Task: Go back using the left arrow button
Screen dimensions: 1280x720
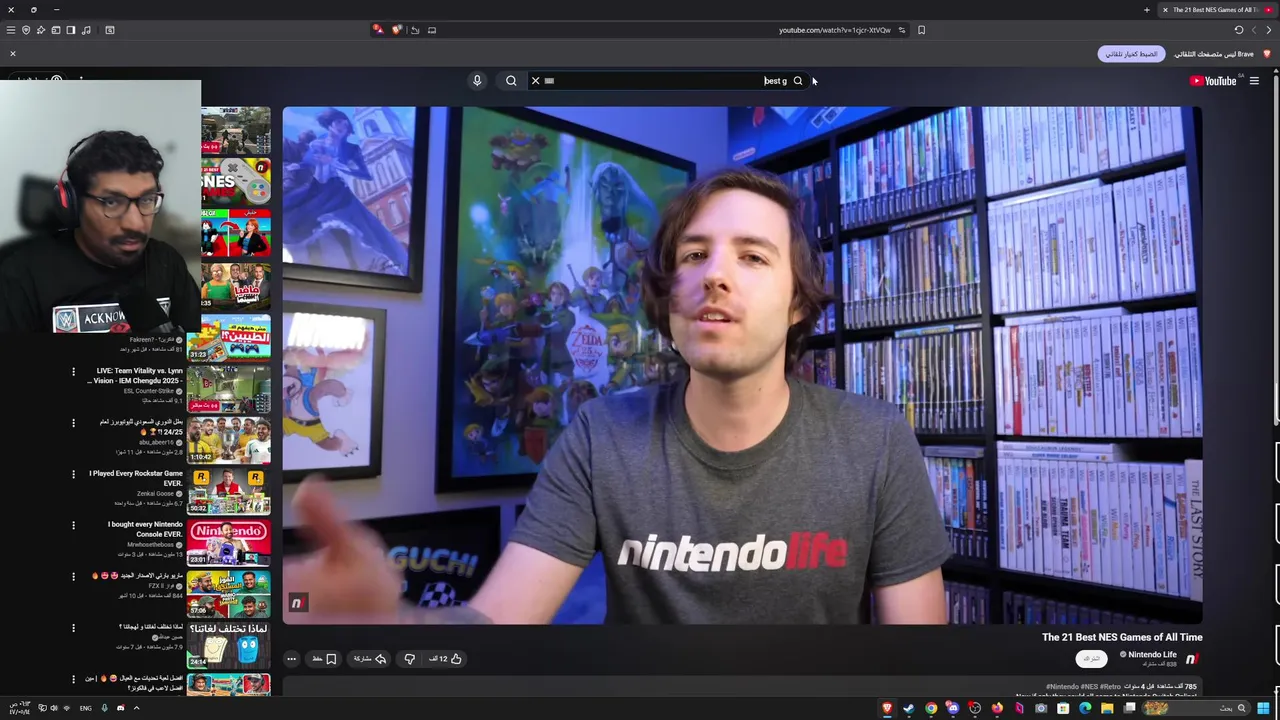Action: (1254, 30)
